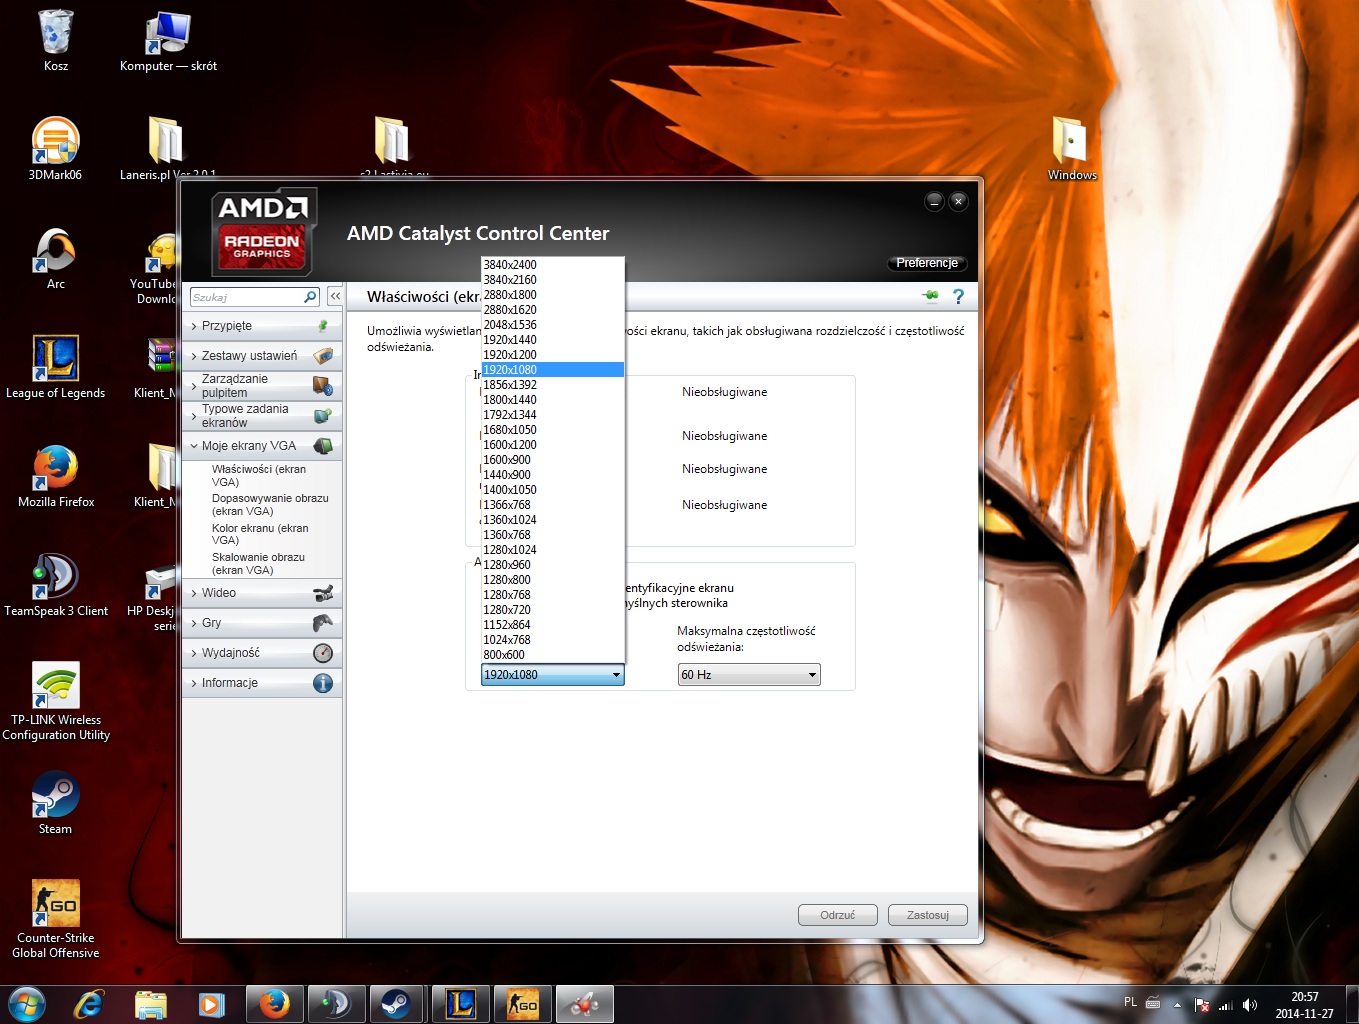Open the Windows Start menu orb
Viewport: 1359px width, 1024px height.
click(x=27, y=1004)
